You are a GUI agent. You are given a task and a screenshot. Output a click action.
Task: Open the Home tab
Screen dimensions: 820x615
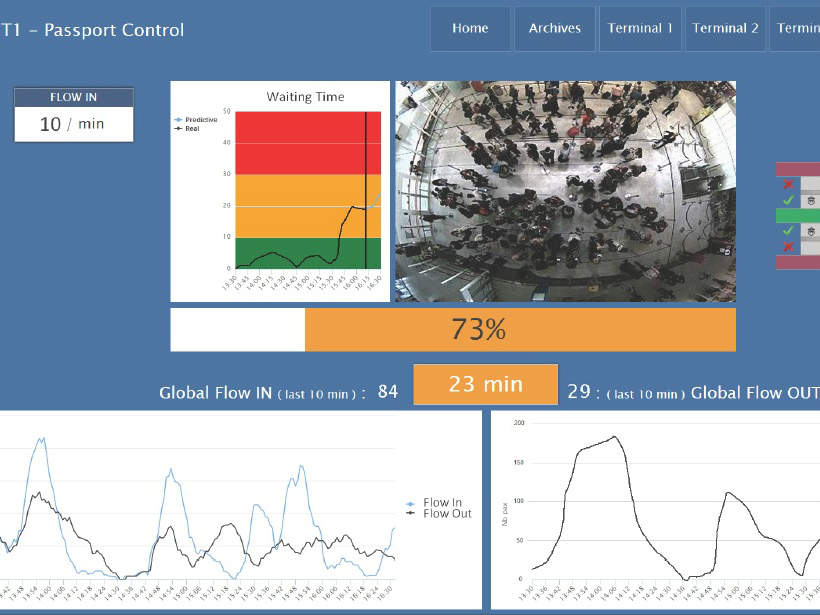(470, 29)
